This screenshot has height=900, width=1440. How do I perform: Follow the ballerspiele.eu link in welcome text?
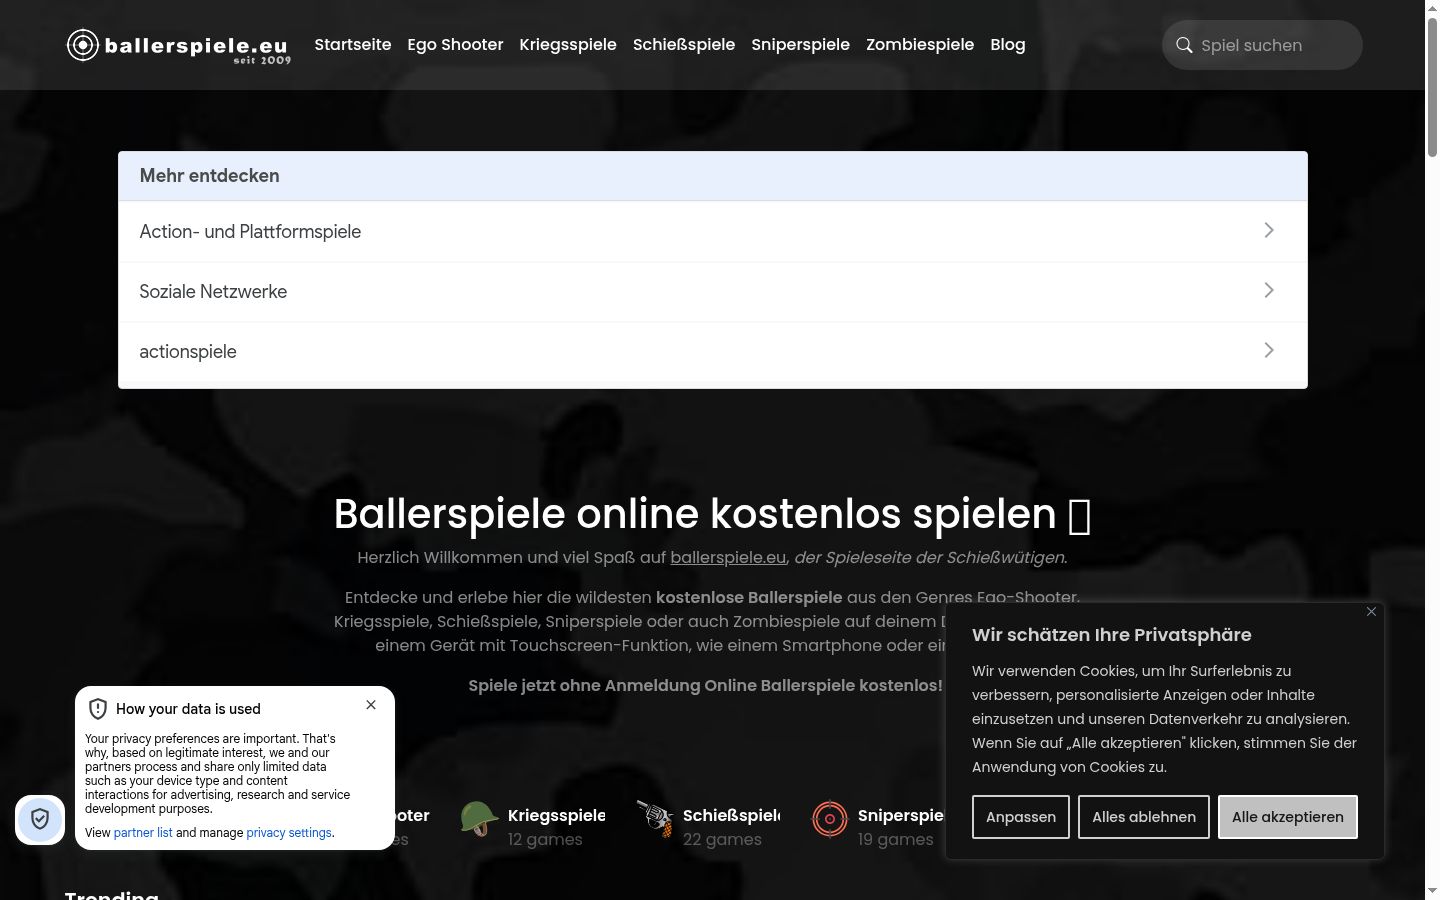[728, 557]
